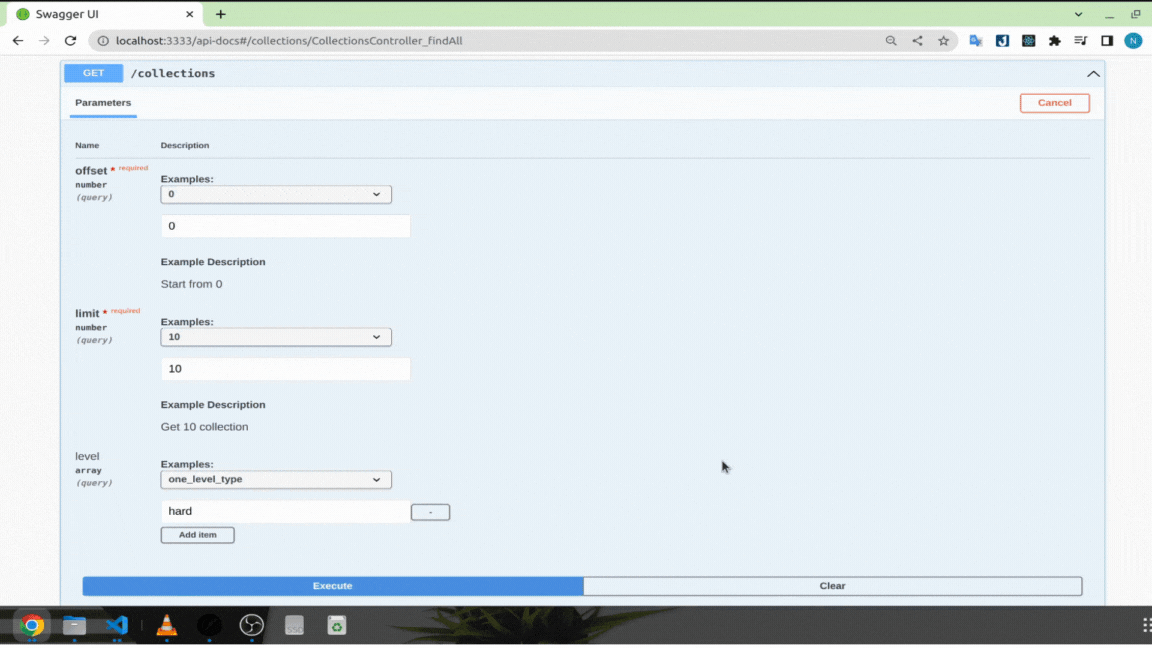Viewport: 1152px width, 648px height.
Task: Open the N profile avatar icon
Action: coord(1133,40)
